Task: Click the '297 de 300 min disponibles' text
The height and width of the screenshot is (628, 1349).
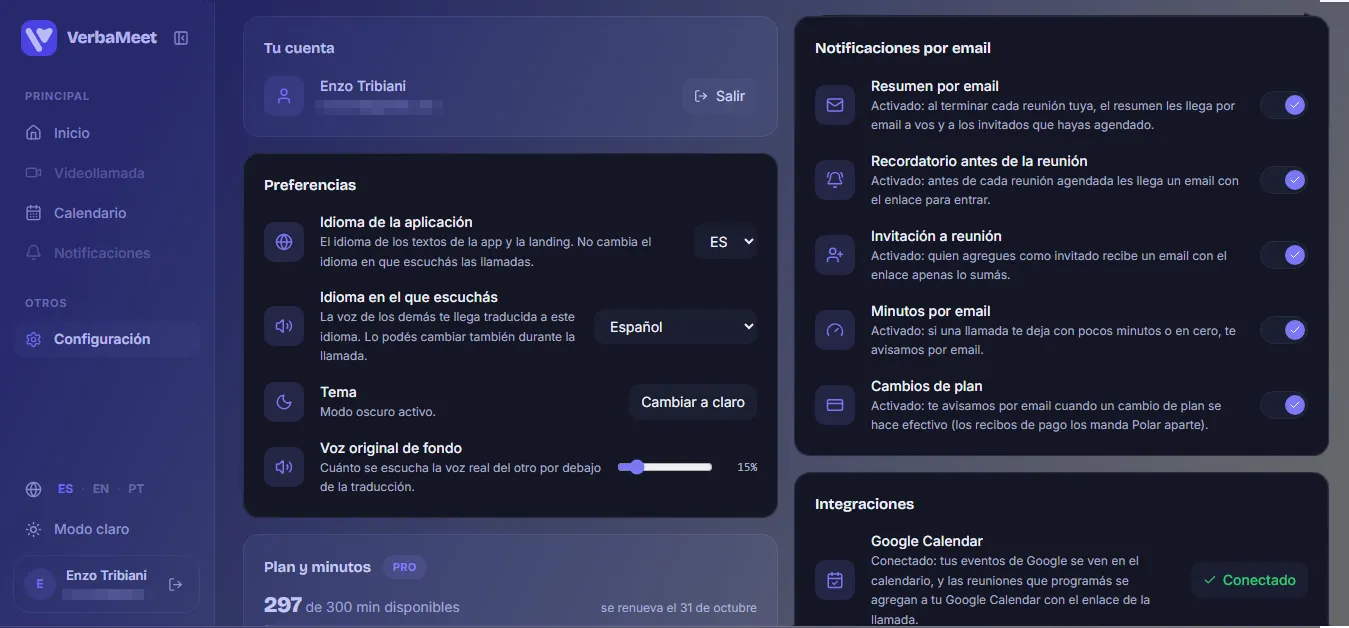Action: point(362,606)
